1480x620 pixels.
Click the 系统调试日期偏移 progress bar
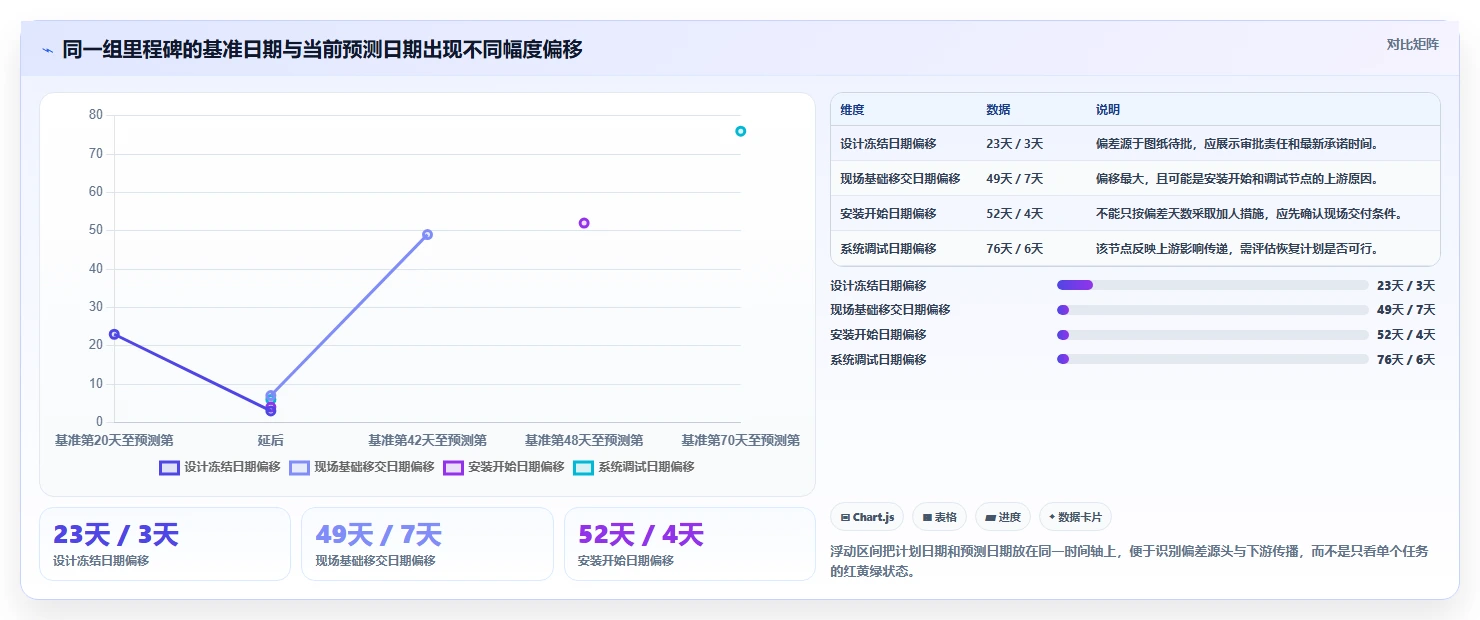pos(1213,359)
